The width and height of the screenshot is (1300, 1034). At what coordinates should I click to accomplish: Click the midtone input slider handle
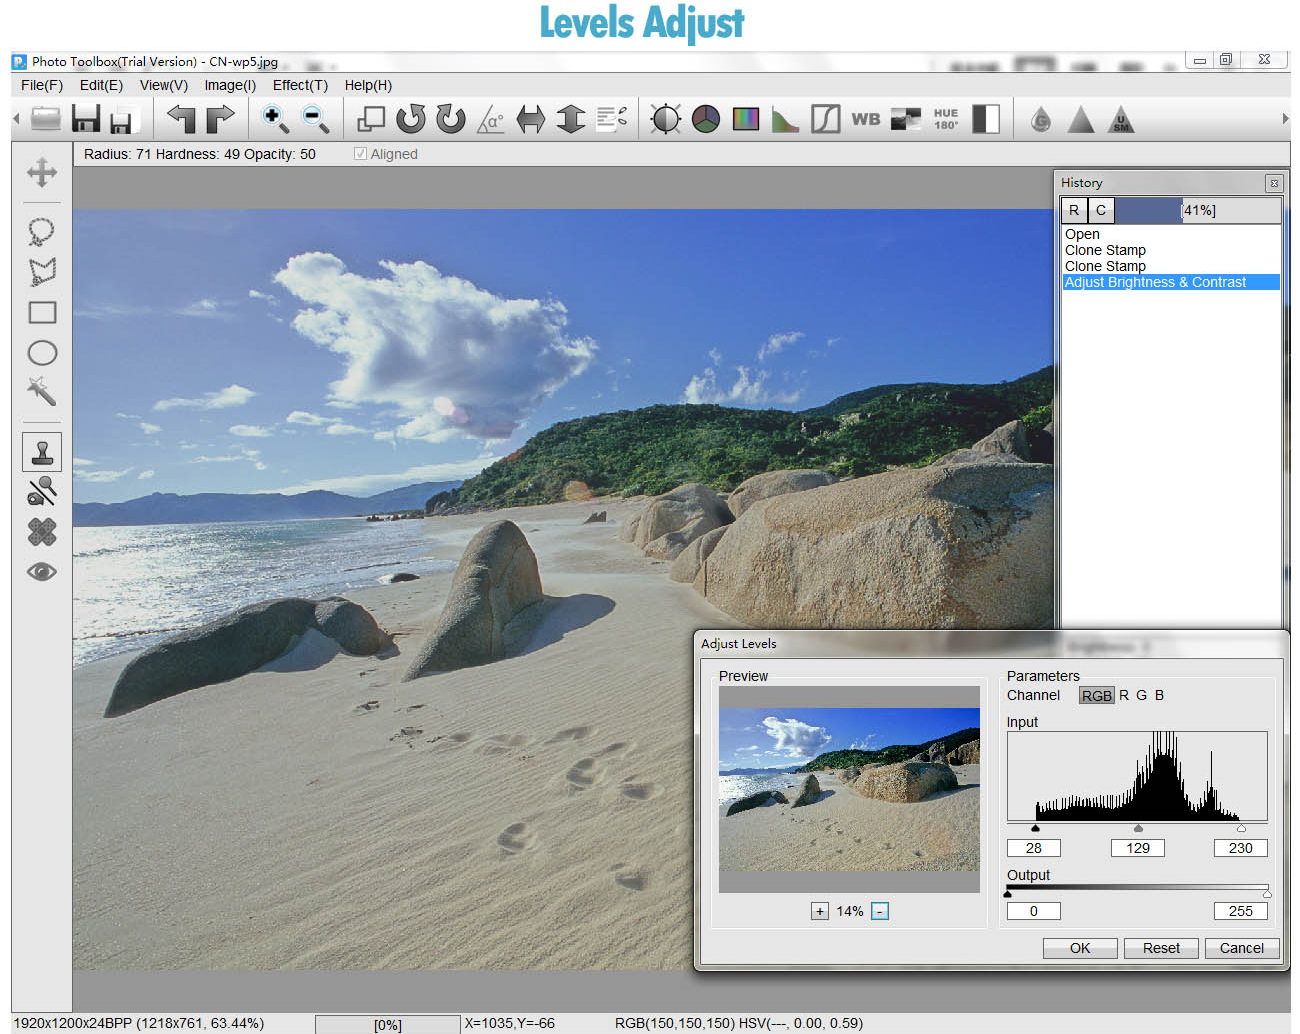tap(1138, 828)
